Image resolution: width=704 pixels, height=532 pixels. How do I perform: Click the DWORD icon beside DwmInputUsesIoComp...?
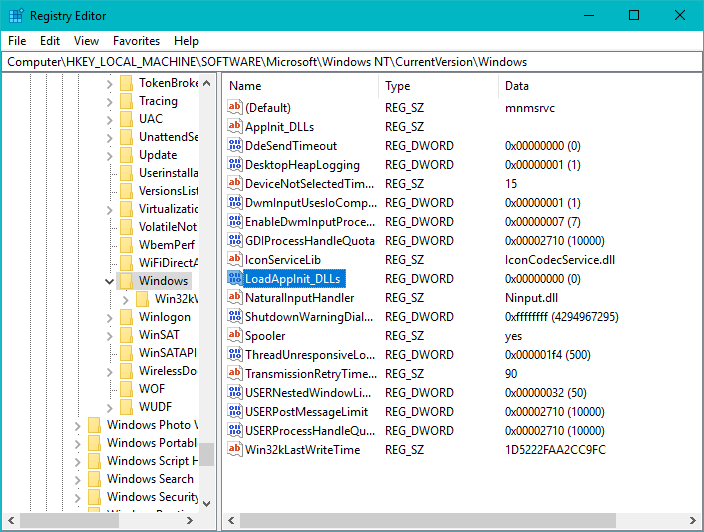[x=234, y=202]
